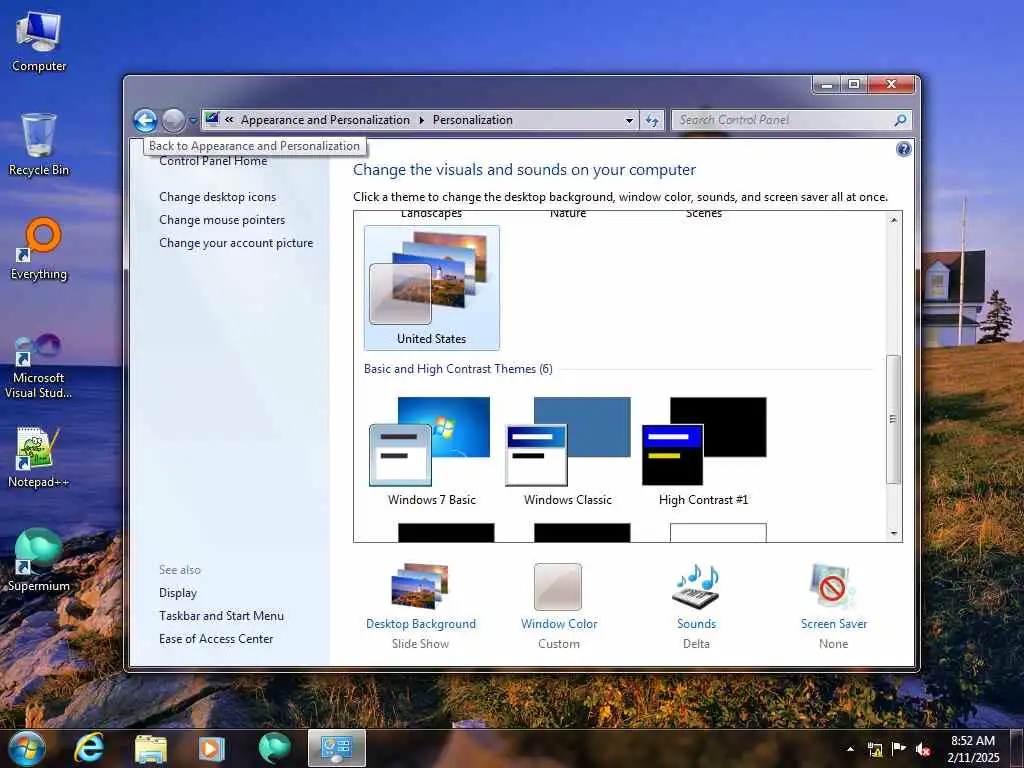This screenshot has width=1024, height=768.
Task: Open Change desktop icons
Action: pyautogui.click(x=217, y=197)
